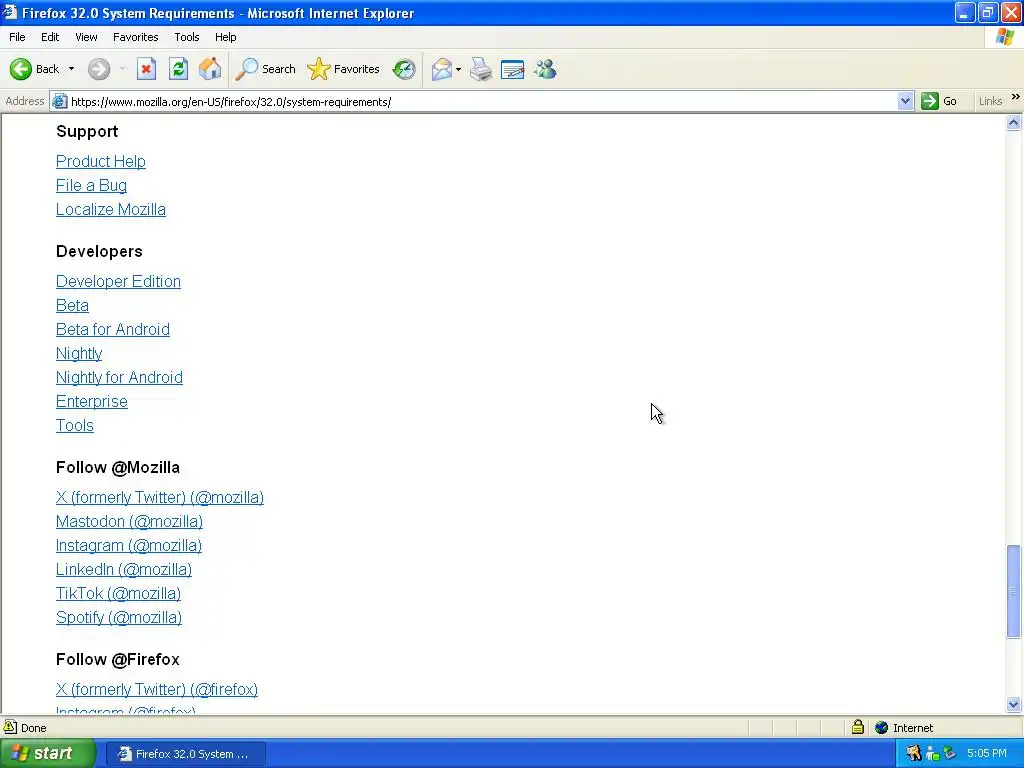Open the Windows start button
Image resolution: width=1024 pixels, height=768 pixels.
coord(47,754)
